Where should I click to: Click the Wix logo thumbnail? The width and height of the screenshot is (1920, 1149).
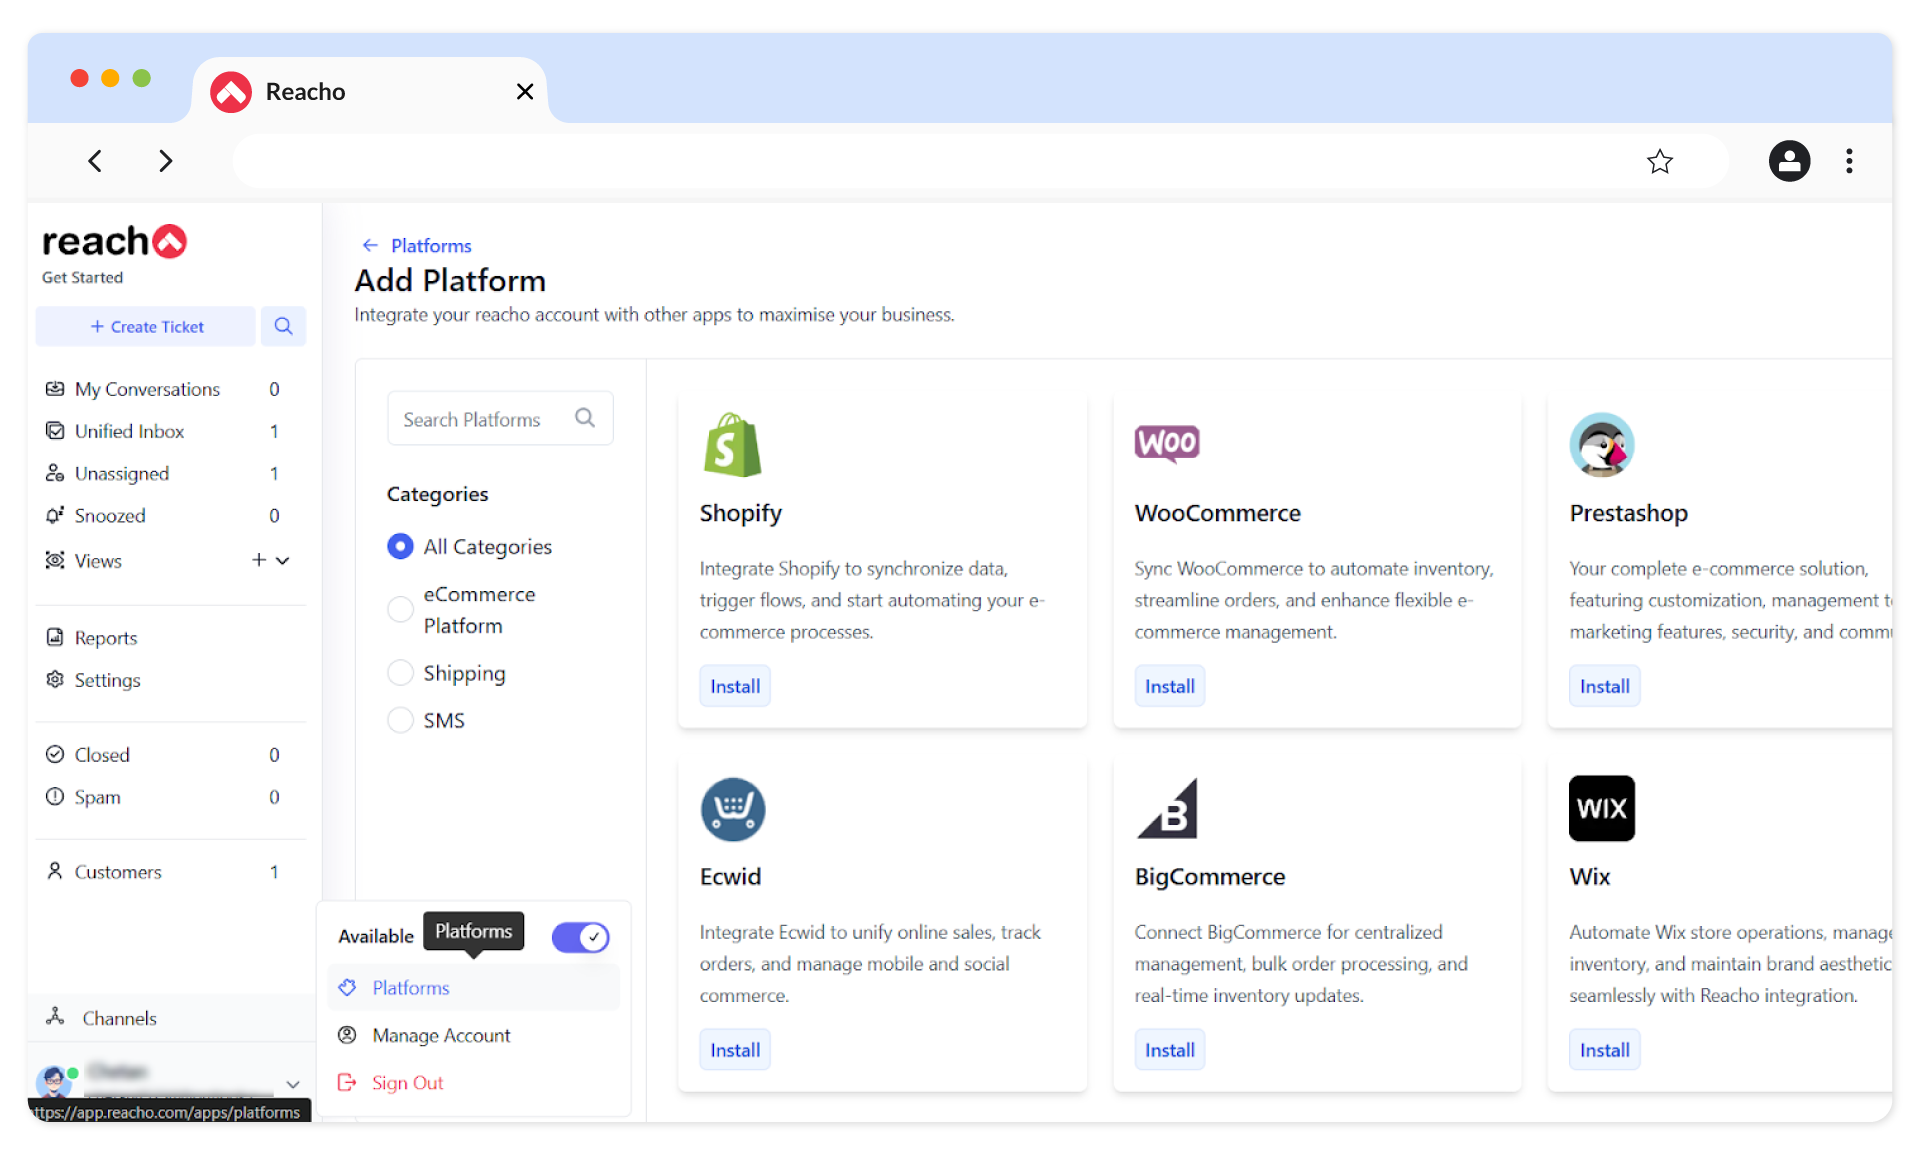[x=1601, y=808]
